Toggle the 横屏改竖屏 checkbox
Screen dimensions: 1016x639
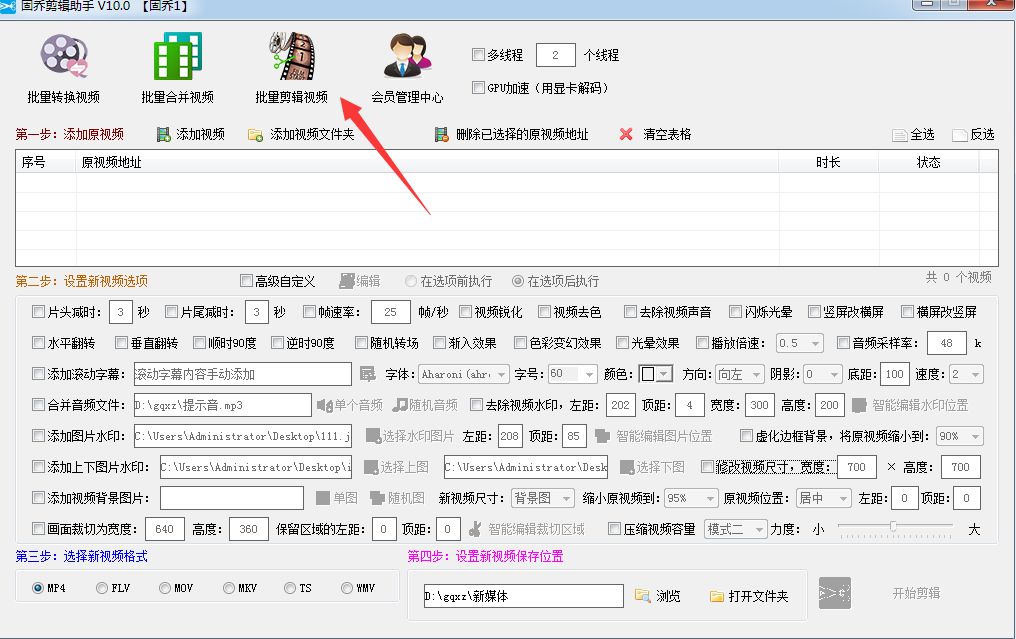[x=907, y=312]
